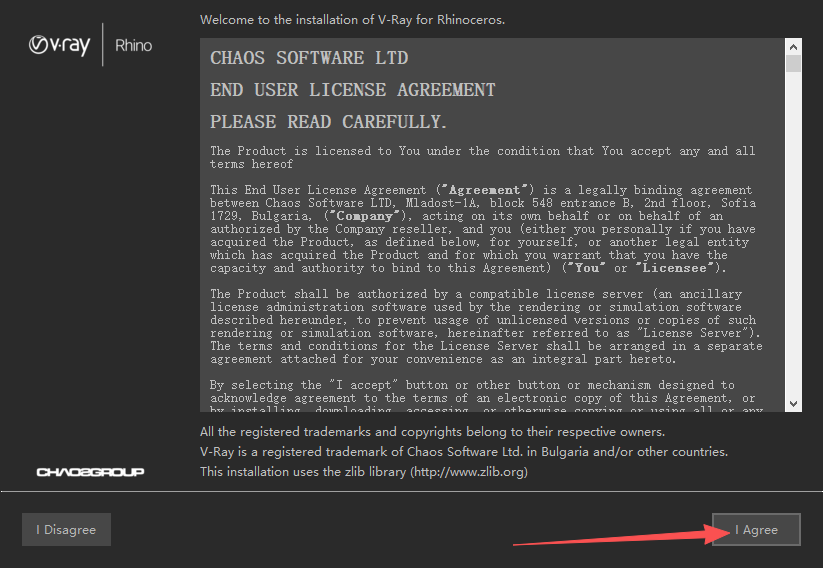Click the license agreement scrollbar thumb

(x=794, y=64)
